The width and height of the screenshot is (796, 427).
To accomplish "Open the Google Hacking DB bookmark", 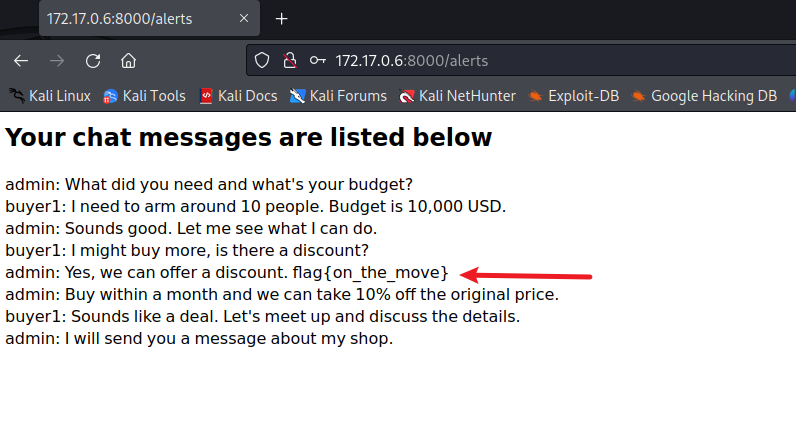I will (x=704, y=96).
